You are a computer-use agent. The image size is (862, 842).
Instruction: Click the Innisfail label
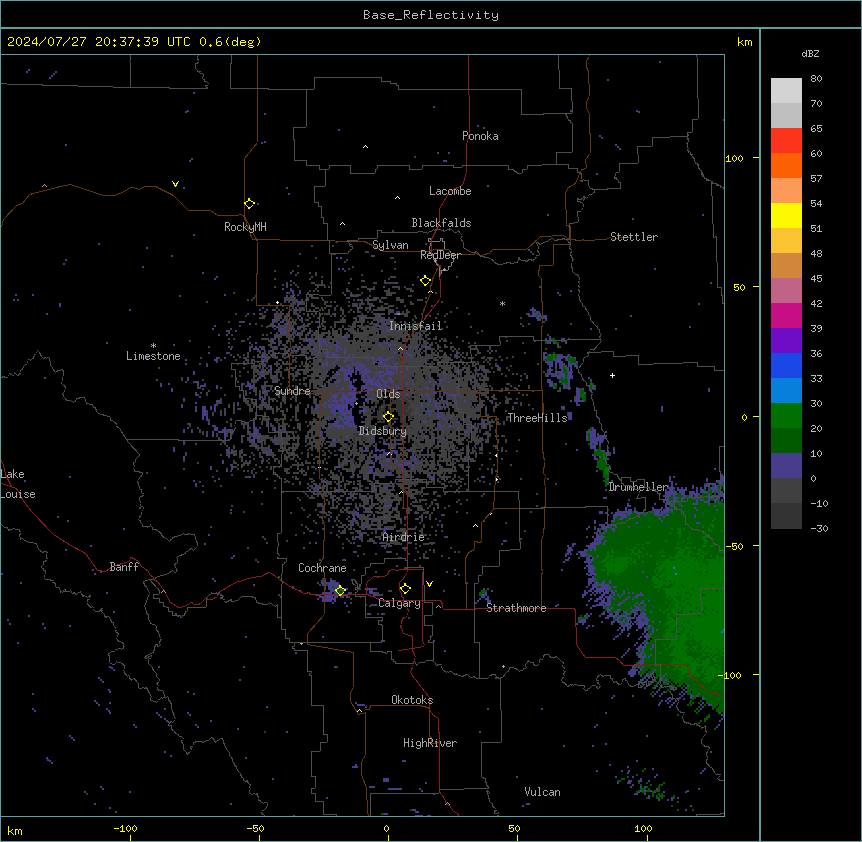(416, 326)
